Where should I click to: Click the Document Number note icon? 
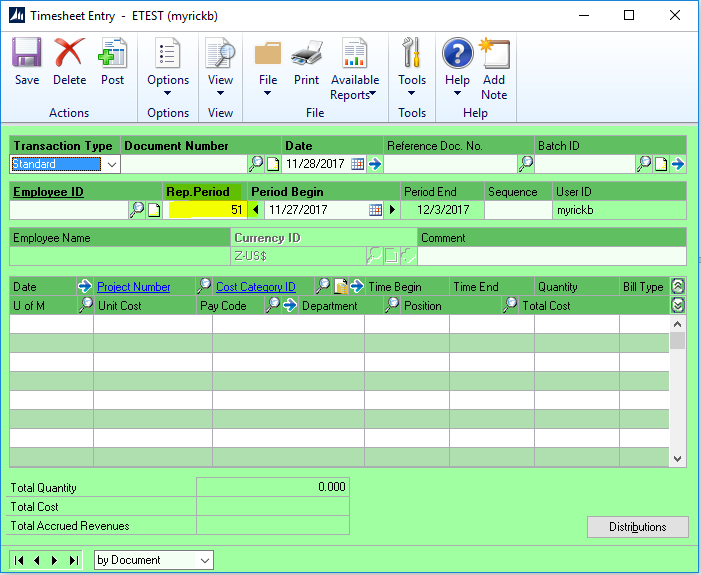coord(273,165)
